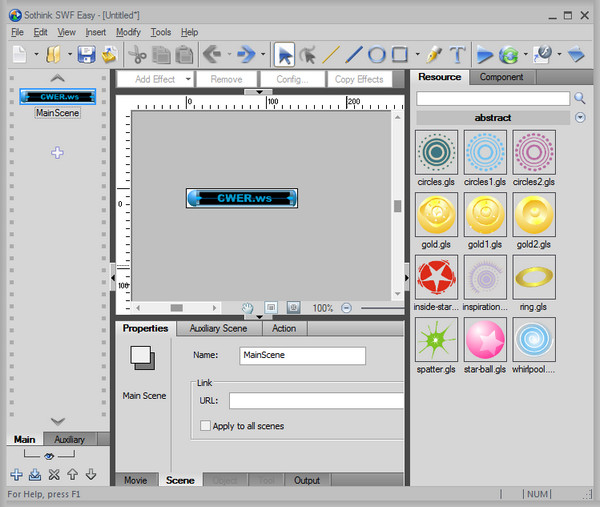600x507 pixels.
Task: Select the star-ball.gls resource thumbnail
Action: click(485, 340)
